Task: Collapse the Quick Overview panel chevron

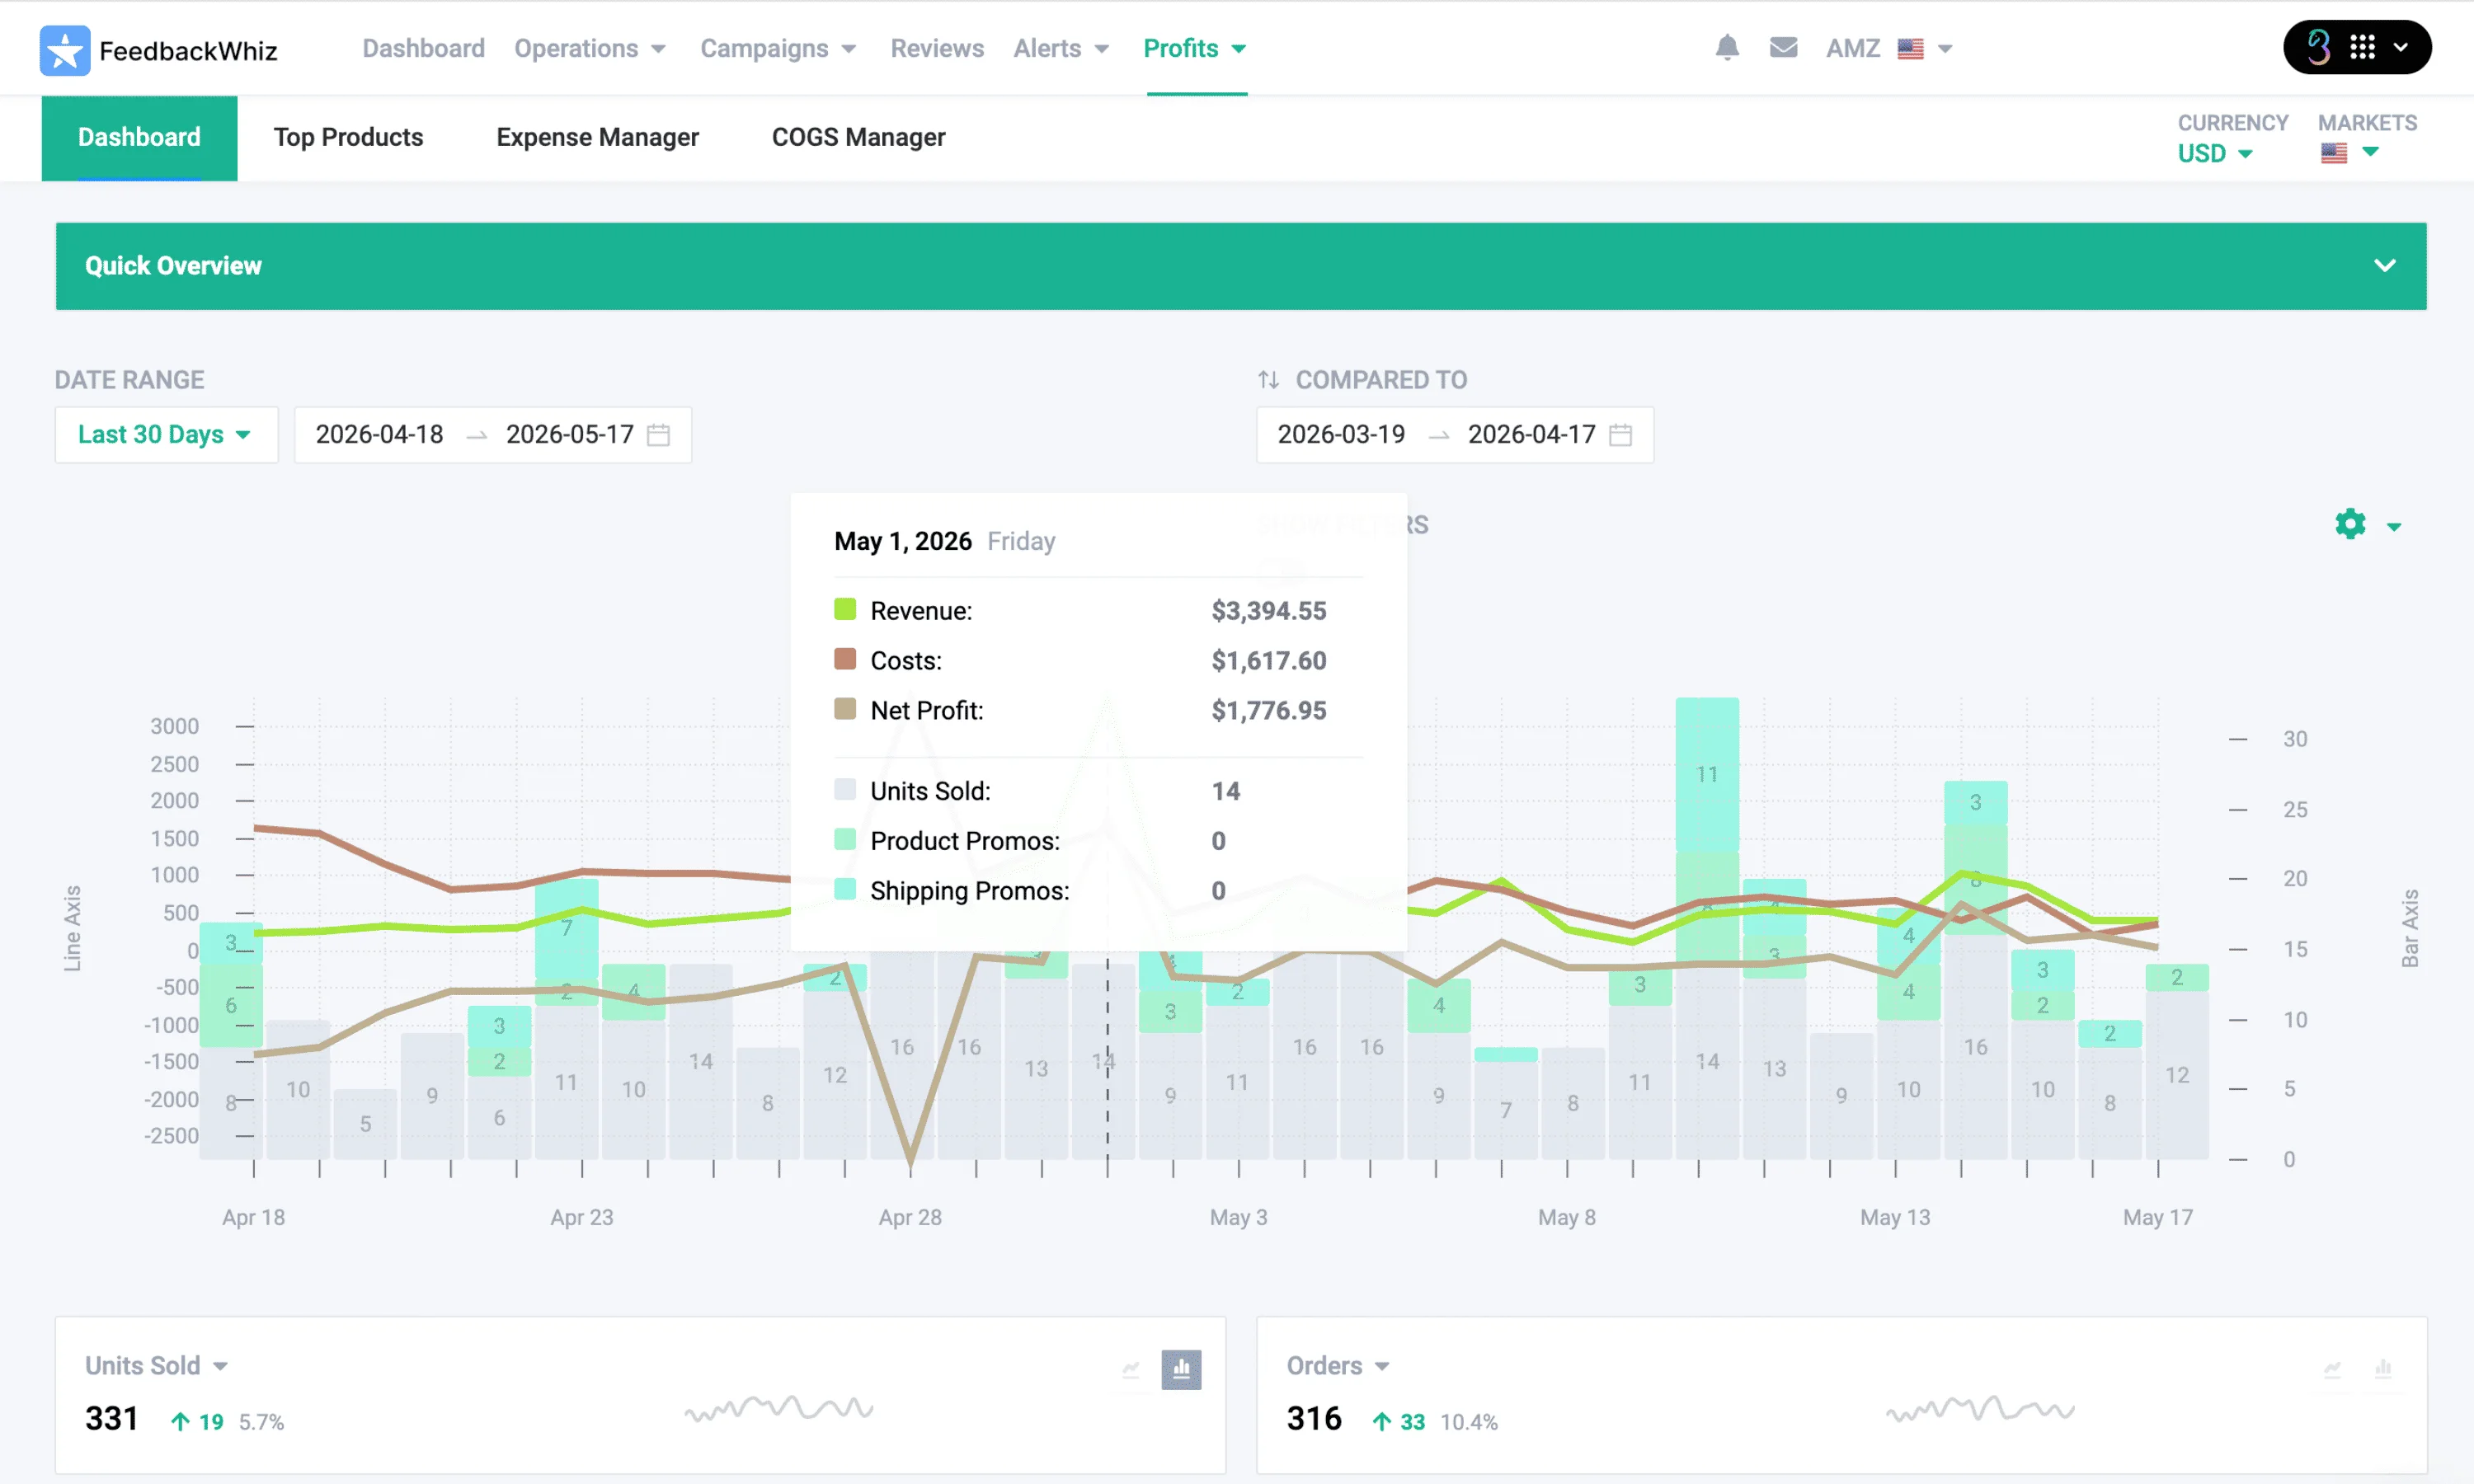Action: tap(2385, 265)
